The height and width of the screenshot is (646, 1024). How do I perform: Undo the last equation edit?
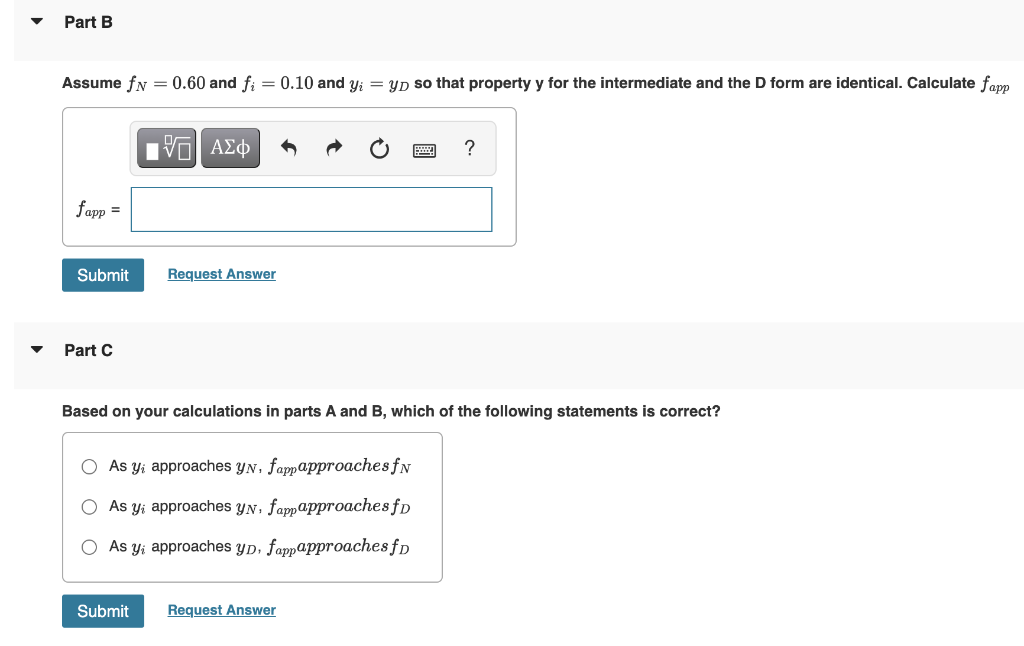click(x=288, y=147)
